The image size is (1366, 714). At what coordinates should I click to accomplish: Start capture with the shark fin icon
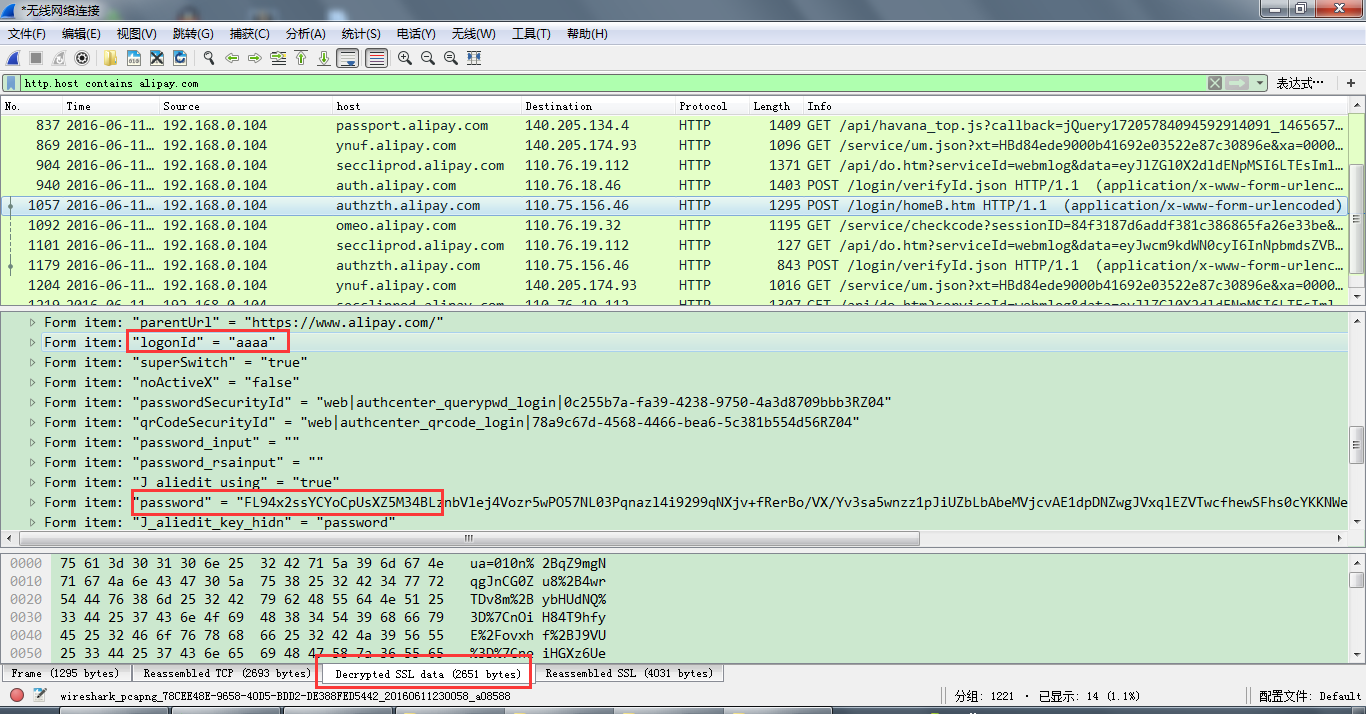click(x=13, y=58)
